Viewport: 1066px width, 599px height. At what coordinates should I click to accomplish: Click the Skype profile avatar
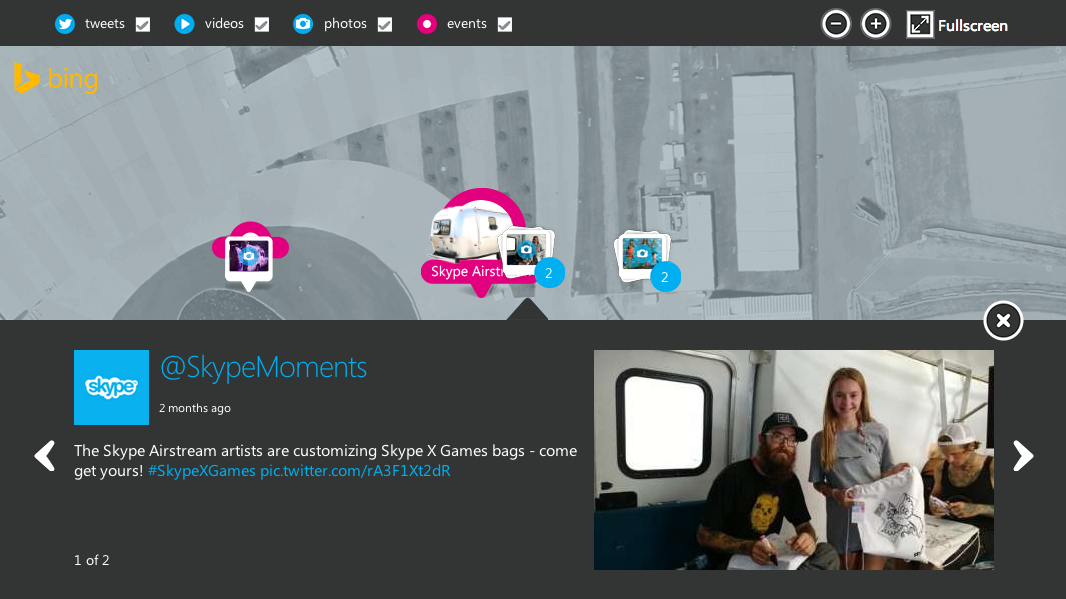tap(111, 388)
